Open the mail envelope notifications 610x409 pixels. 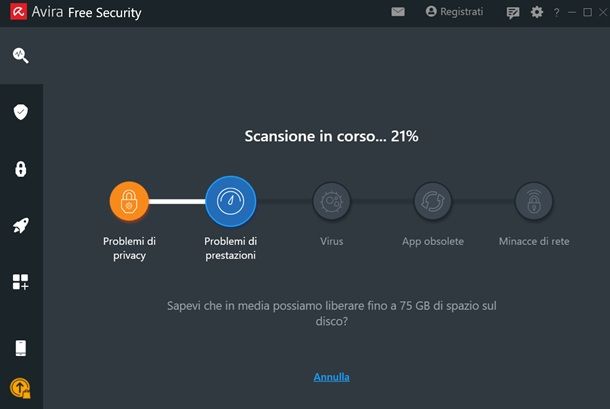coord(398,12)
